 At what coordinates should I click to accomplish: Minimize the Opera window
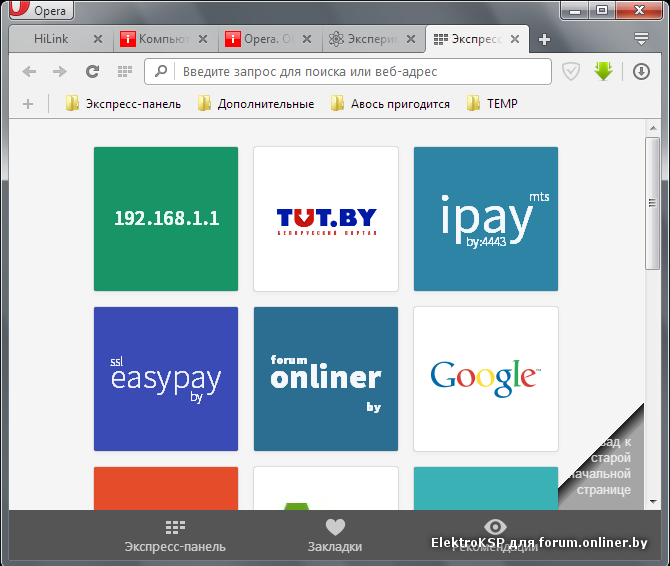(575, 10)
